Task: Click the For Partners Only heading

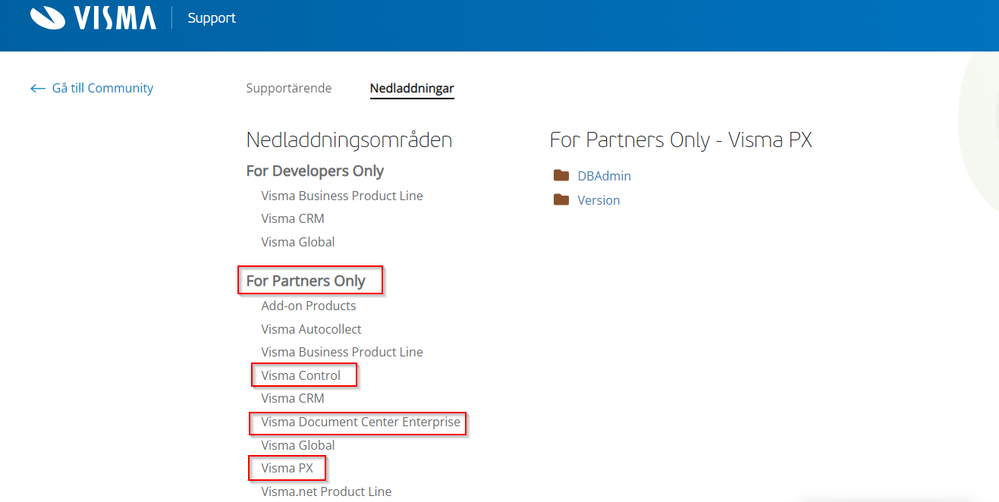Action: (x=306, y=281)
